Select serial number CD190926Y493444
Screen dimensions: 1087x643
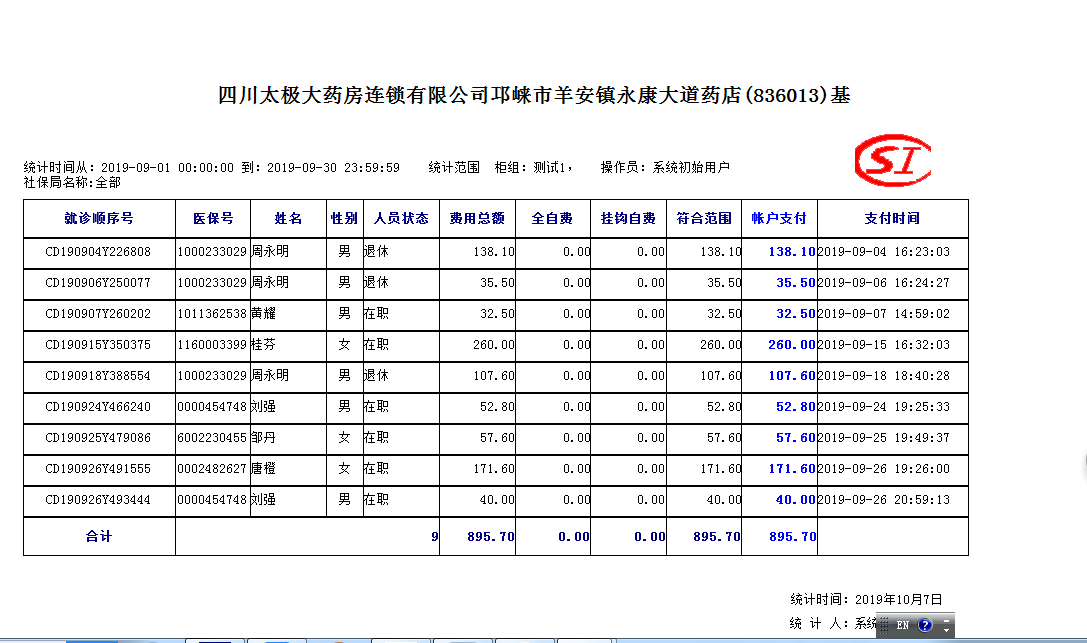click(x=98, y=500)
